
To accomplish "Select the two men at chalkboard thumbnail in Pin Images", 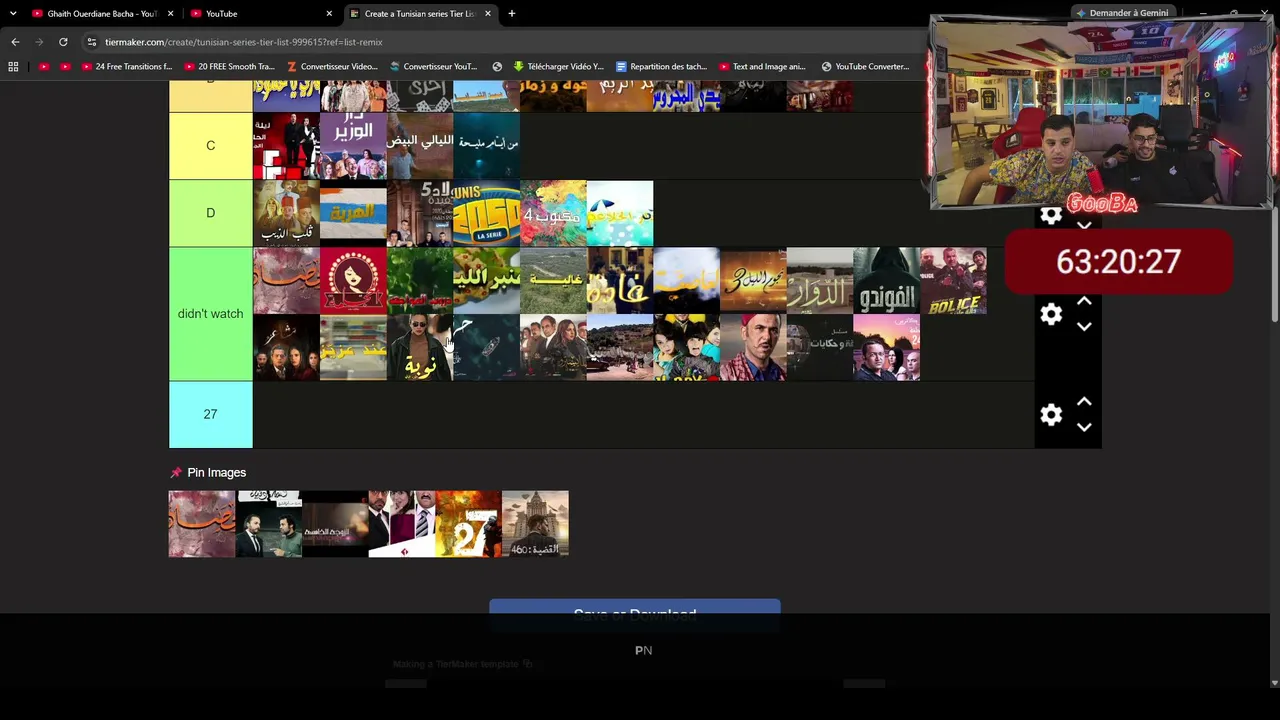I will coord(269,523).
